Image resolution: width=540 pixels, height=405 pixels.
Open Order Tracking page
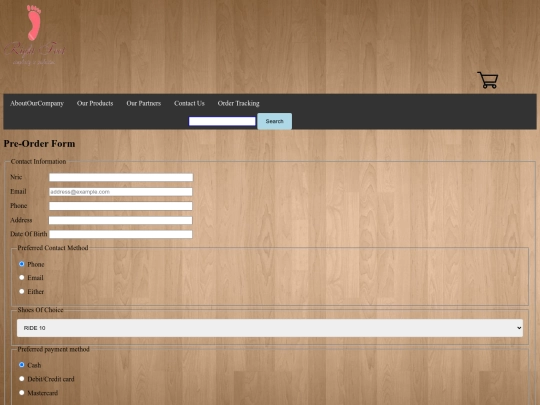(x=238, y=103)
